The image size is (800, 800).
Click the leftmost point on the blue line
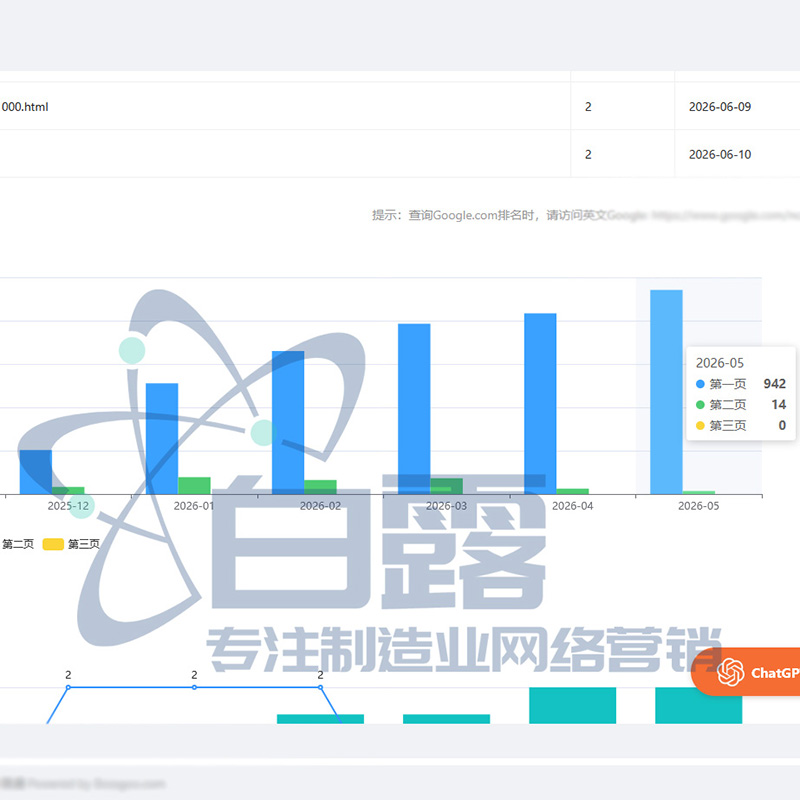pyautogui.click(x=68, y=687)
